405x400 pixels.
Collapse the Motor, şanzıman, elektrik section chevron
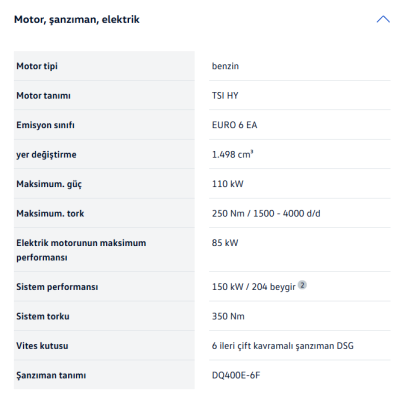(383, 19)
